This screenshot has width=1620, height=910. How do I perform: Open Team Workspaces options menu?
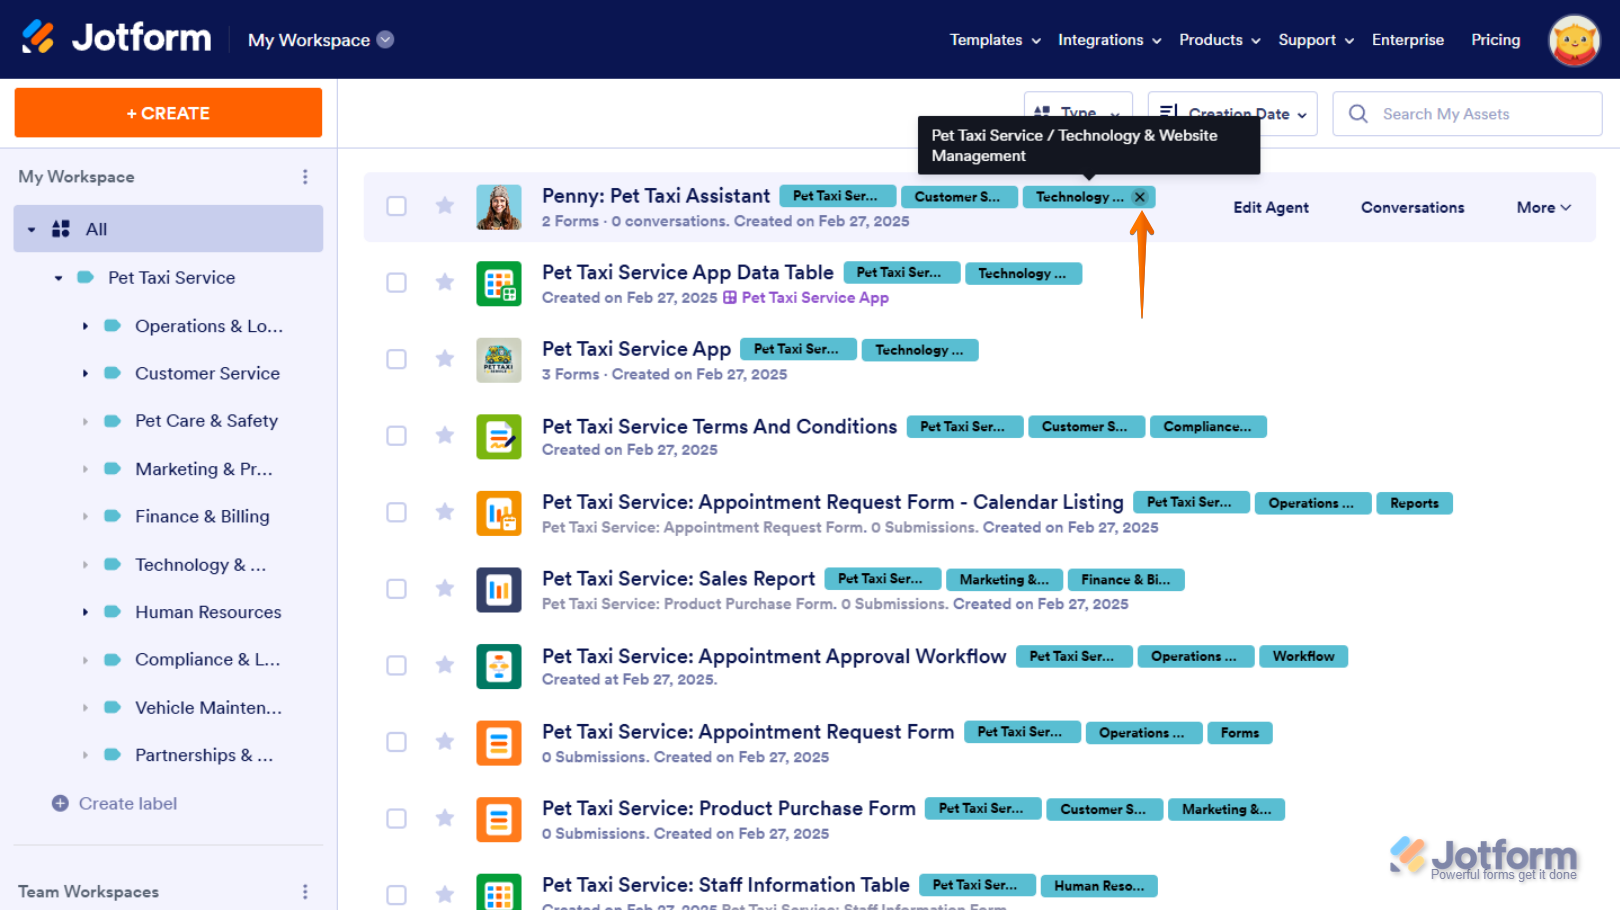pos(305,892)
